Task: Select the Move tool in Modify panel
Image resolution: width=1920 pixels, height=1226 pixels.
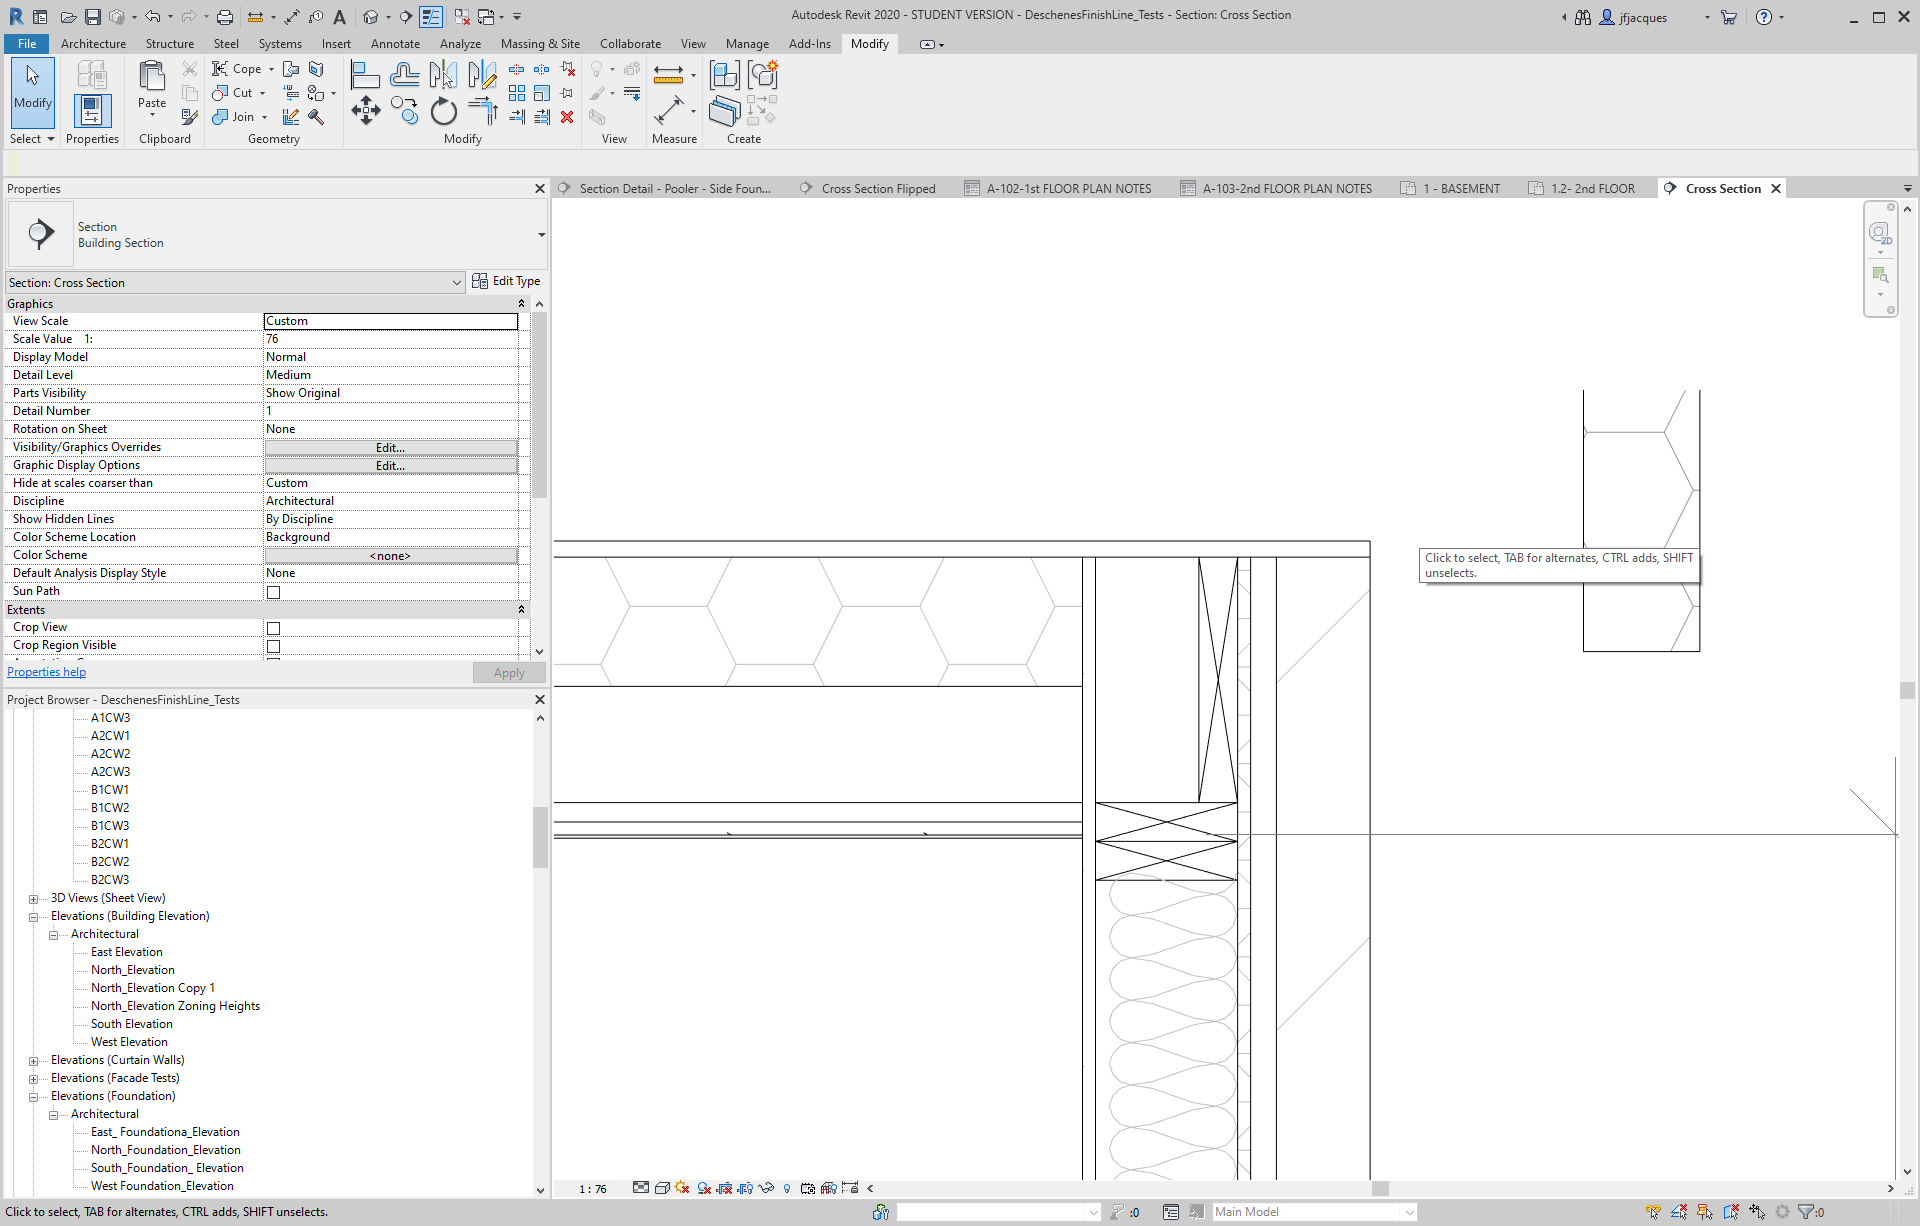Action: click(x=365, y=111)
